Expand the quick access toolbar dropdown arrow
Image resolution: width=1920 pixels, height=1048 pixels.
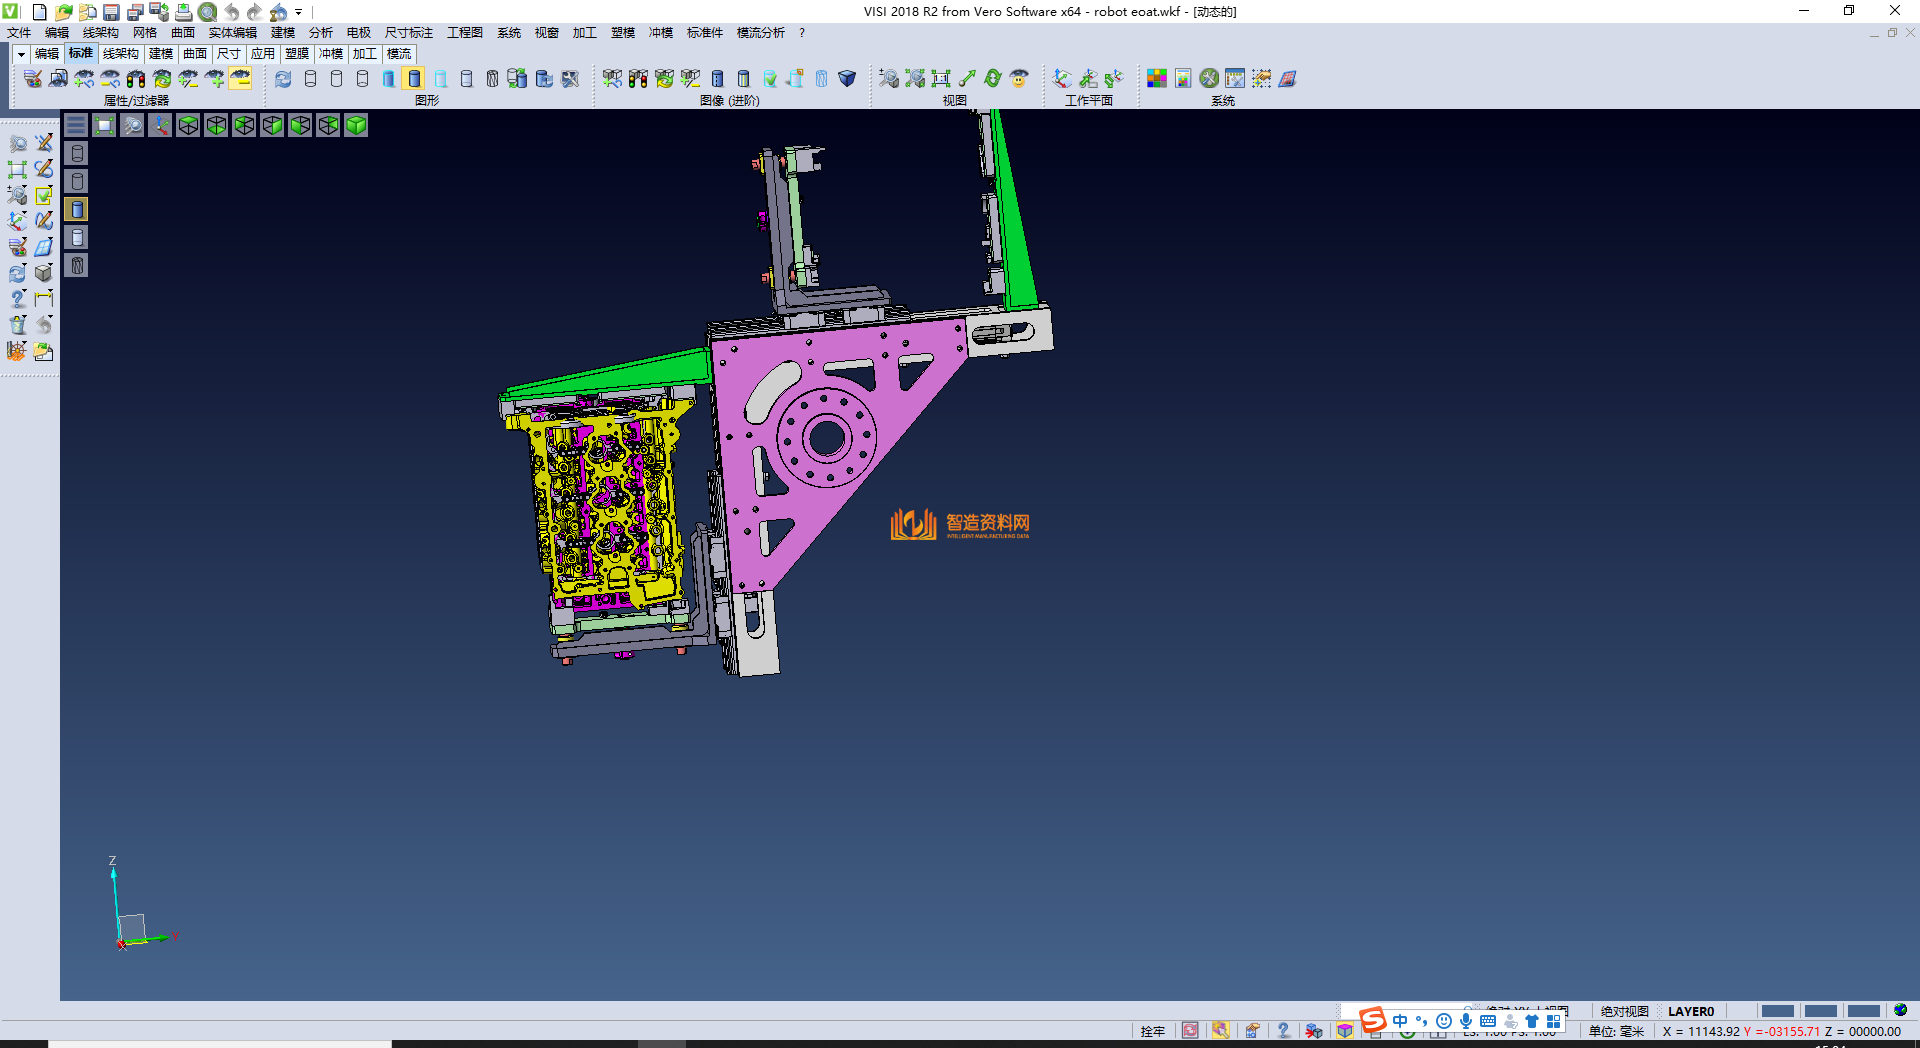click(299, 12)
